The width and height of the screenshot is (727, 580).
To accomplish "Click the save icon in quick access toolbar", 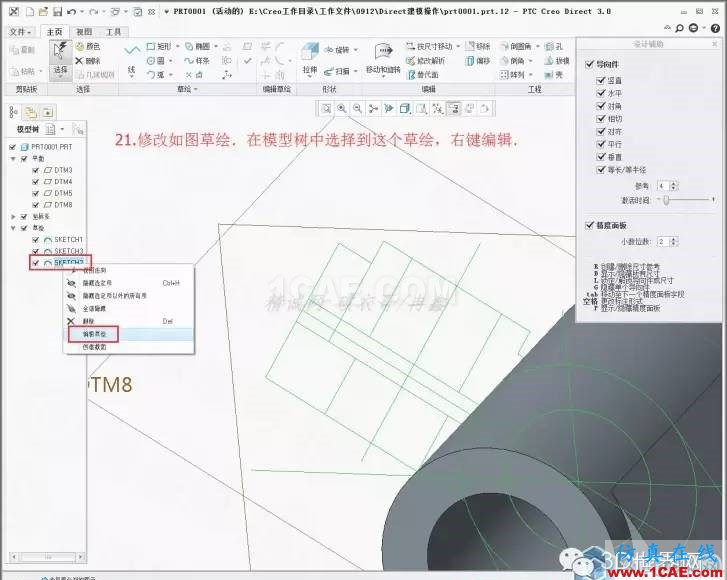I will point(57,12).
